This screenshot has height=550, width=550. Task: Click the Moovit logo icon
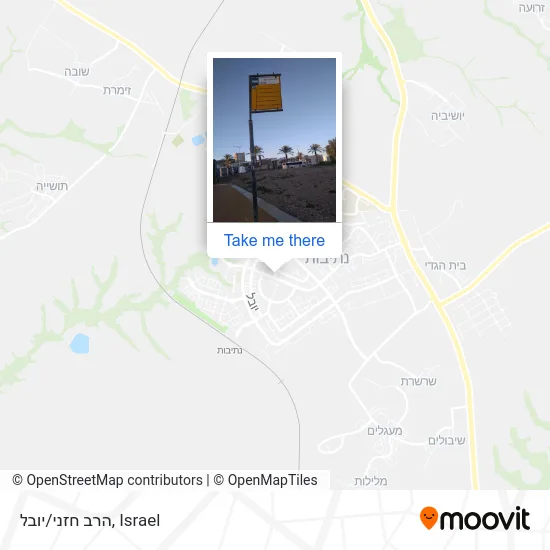pyautogui.click(x=429, y=518)
